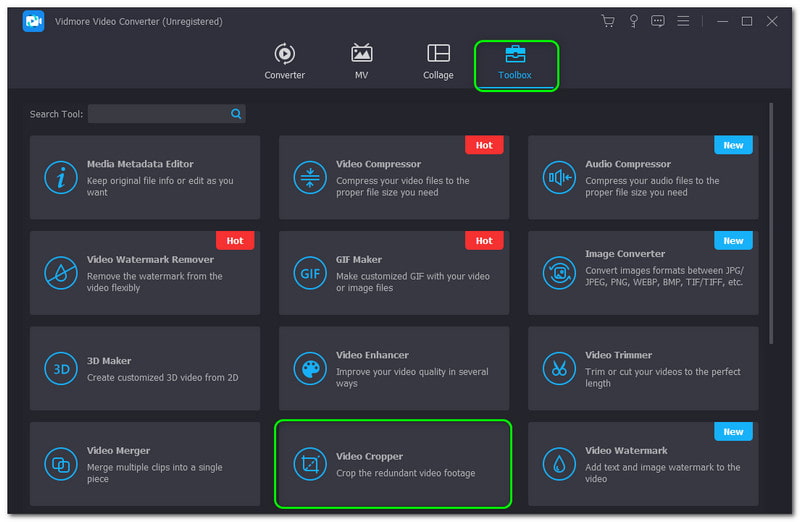Open 3D Maker title

pos(109,361)
